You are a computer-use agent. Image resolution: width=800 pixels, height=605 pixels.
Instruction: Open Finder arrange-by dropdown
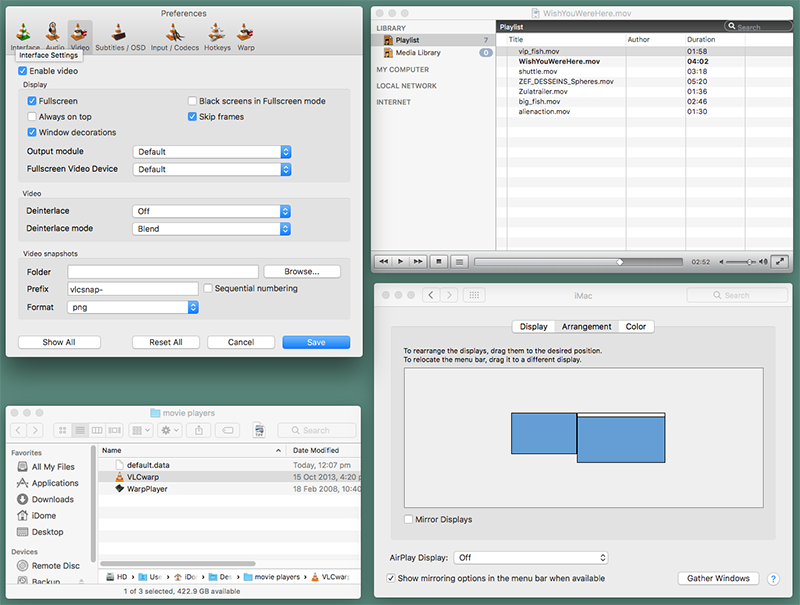(x=140, y=430)
